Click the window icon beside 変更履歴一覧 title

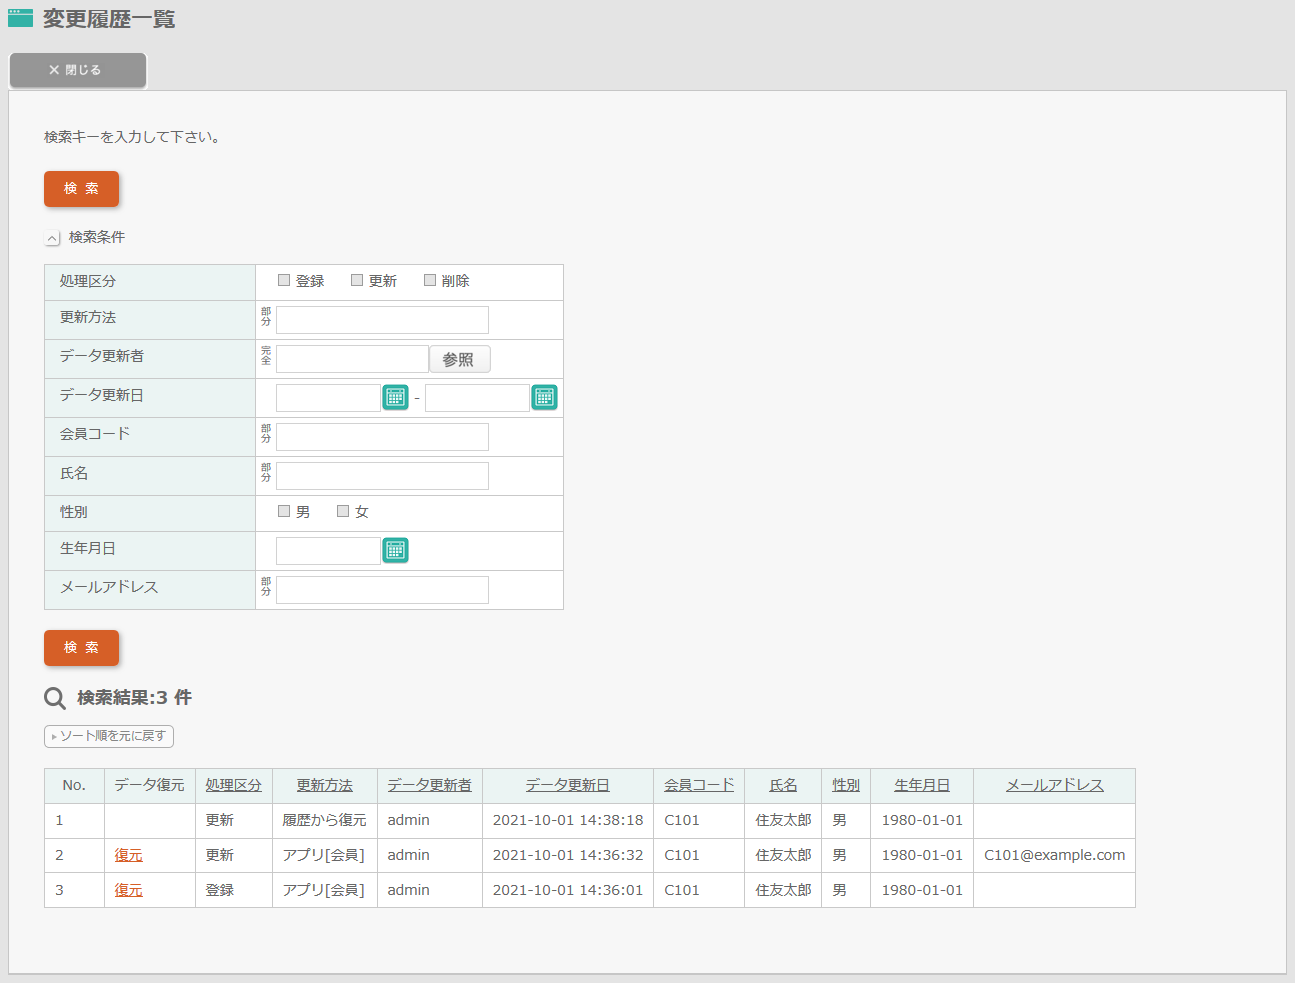click(20, 18)
